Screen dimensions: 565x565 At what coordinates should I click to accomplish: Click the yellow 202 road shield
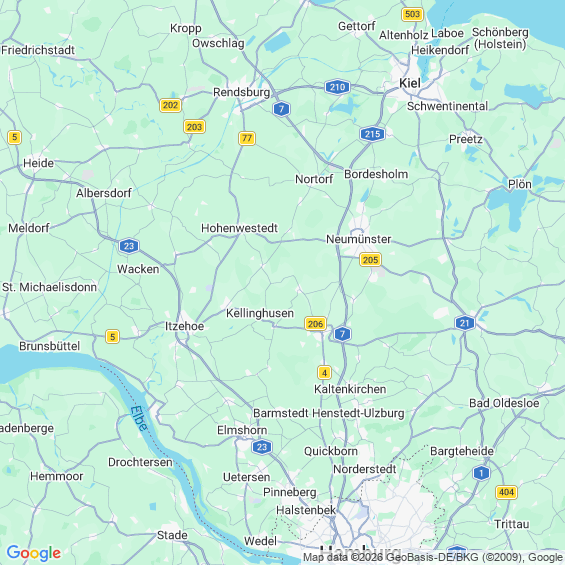(x=170, y=105)
